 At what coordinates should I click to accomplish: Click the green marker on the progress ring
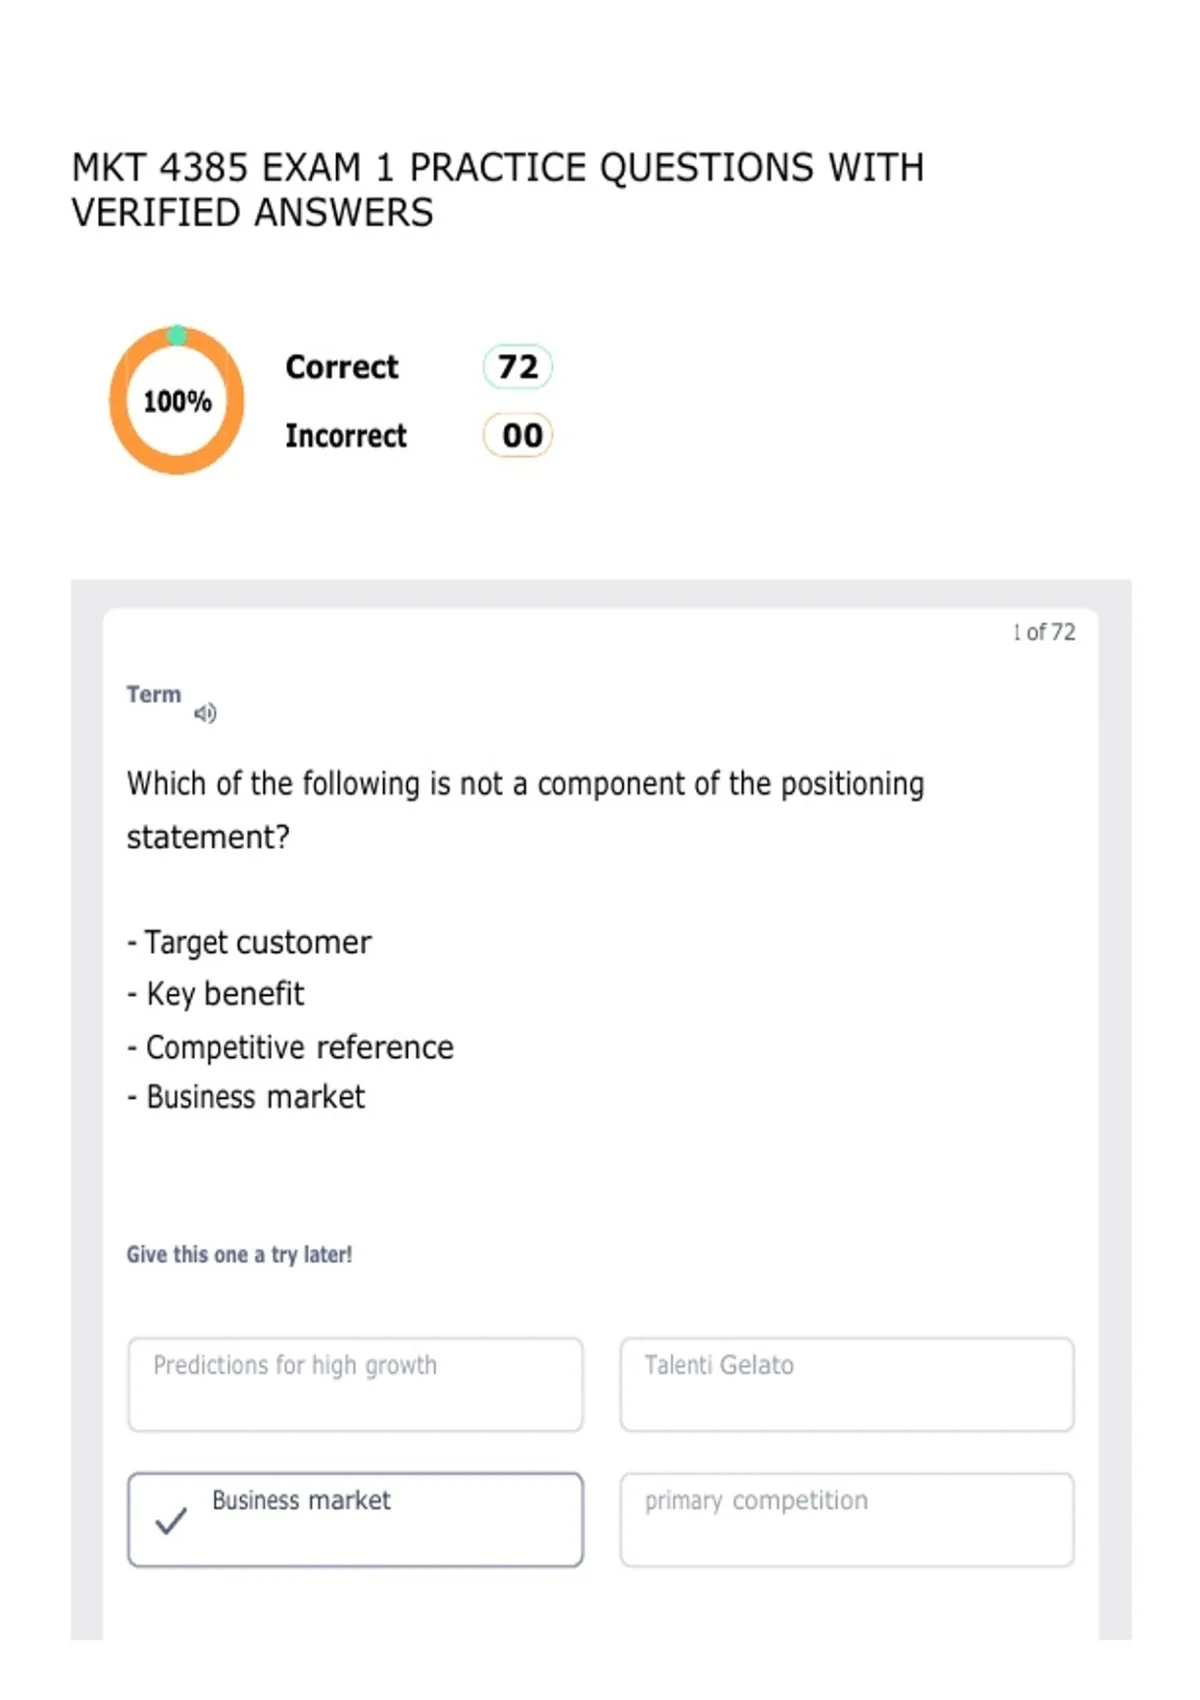[x=177, y=335]
